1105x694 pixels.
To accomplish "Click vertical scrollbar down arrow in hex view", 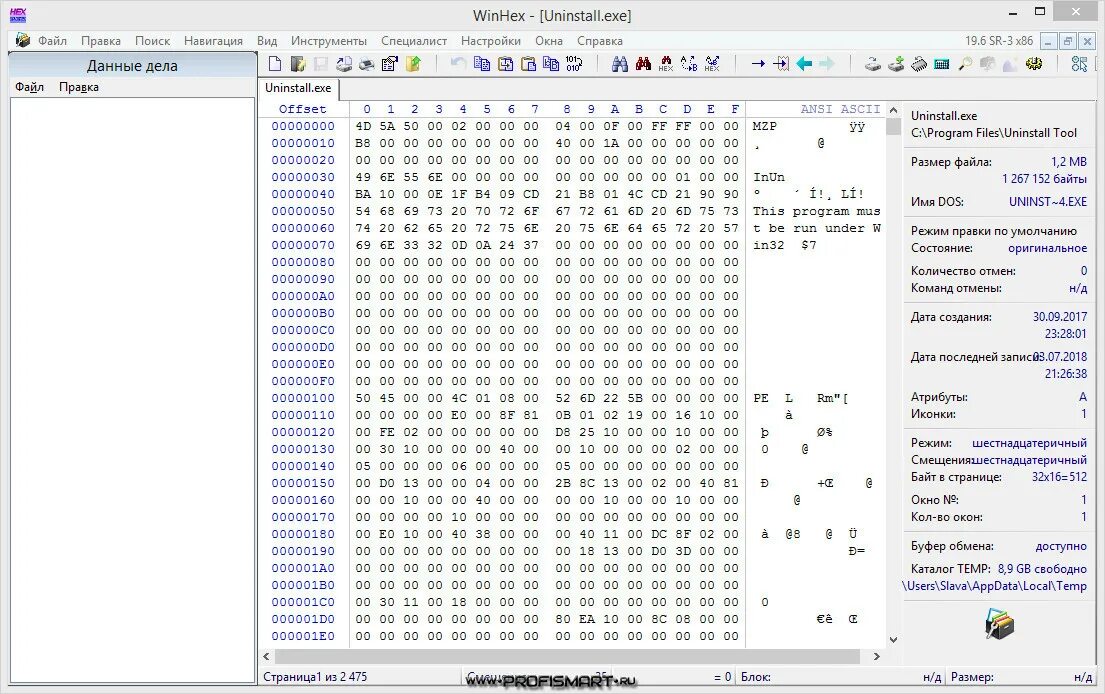I will 894,640.
